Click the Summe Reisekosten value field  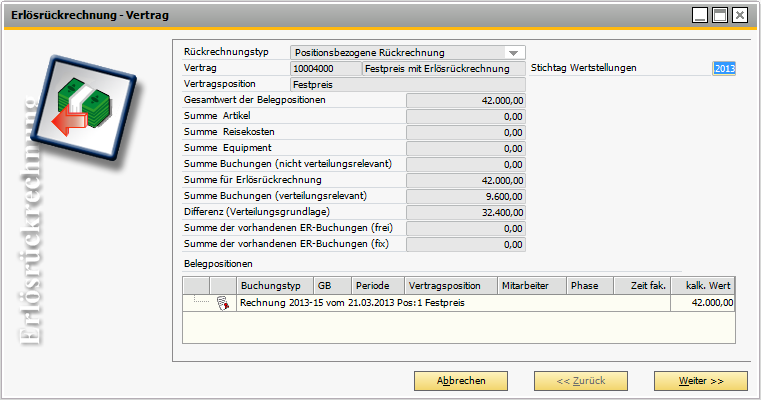coord(466,133)
